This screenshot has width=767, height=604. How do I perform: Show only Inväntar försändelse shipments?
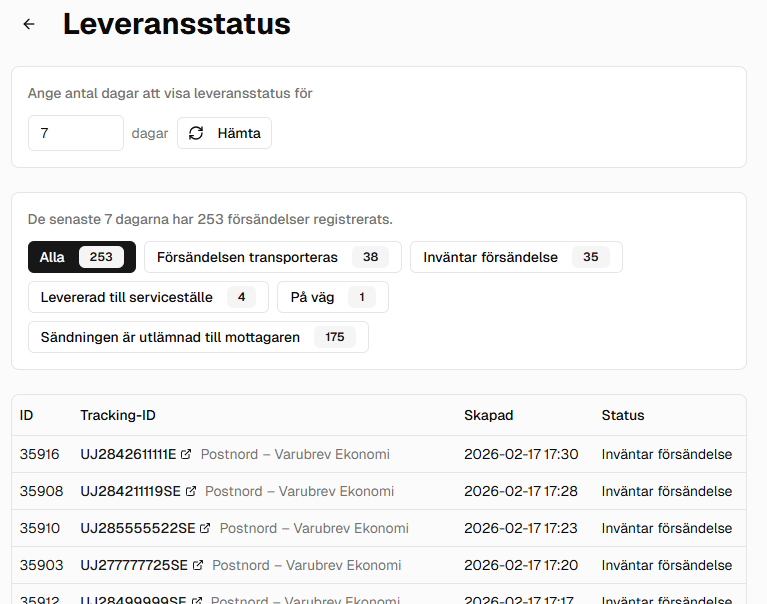pyautogui.click(x=515, y=257)
